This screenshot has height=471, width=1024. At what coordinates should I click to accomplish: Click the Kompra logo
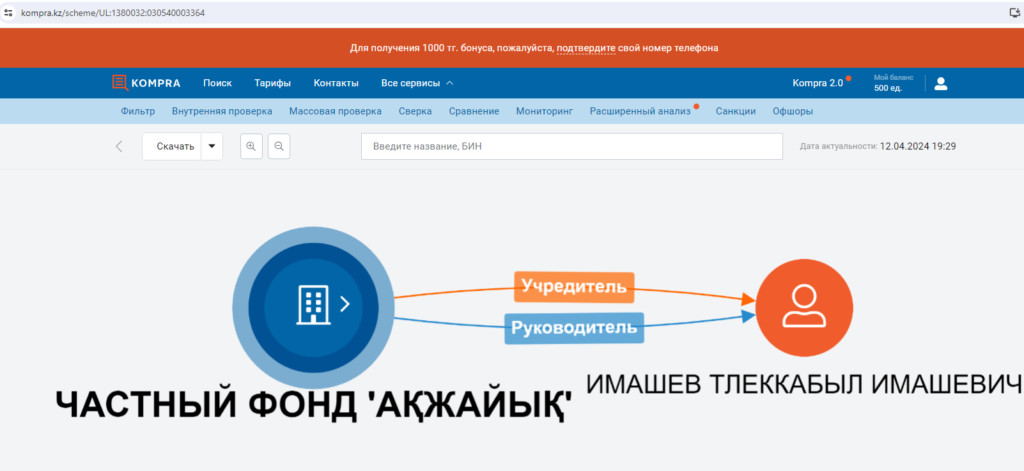146,83
